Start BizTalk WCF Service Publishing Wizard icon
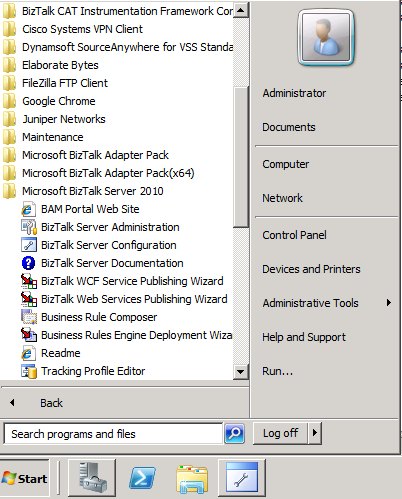Screen dimensions: 402x499 tap(29, 281)
